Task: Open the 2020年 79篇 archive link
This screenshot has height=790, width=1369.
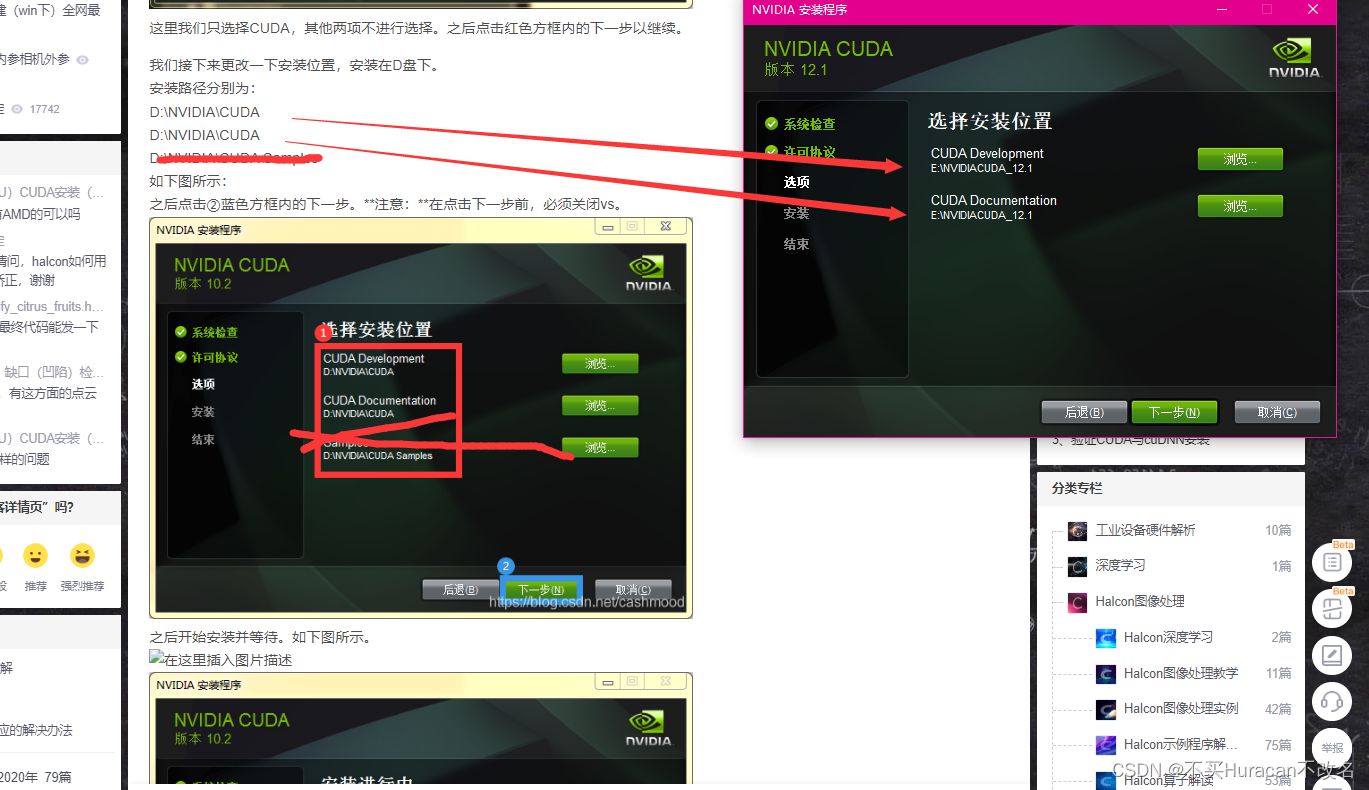Action: point(36,777)
